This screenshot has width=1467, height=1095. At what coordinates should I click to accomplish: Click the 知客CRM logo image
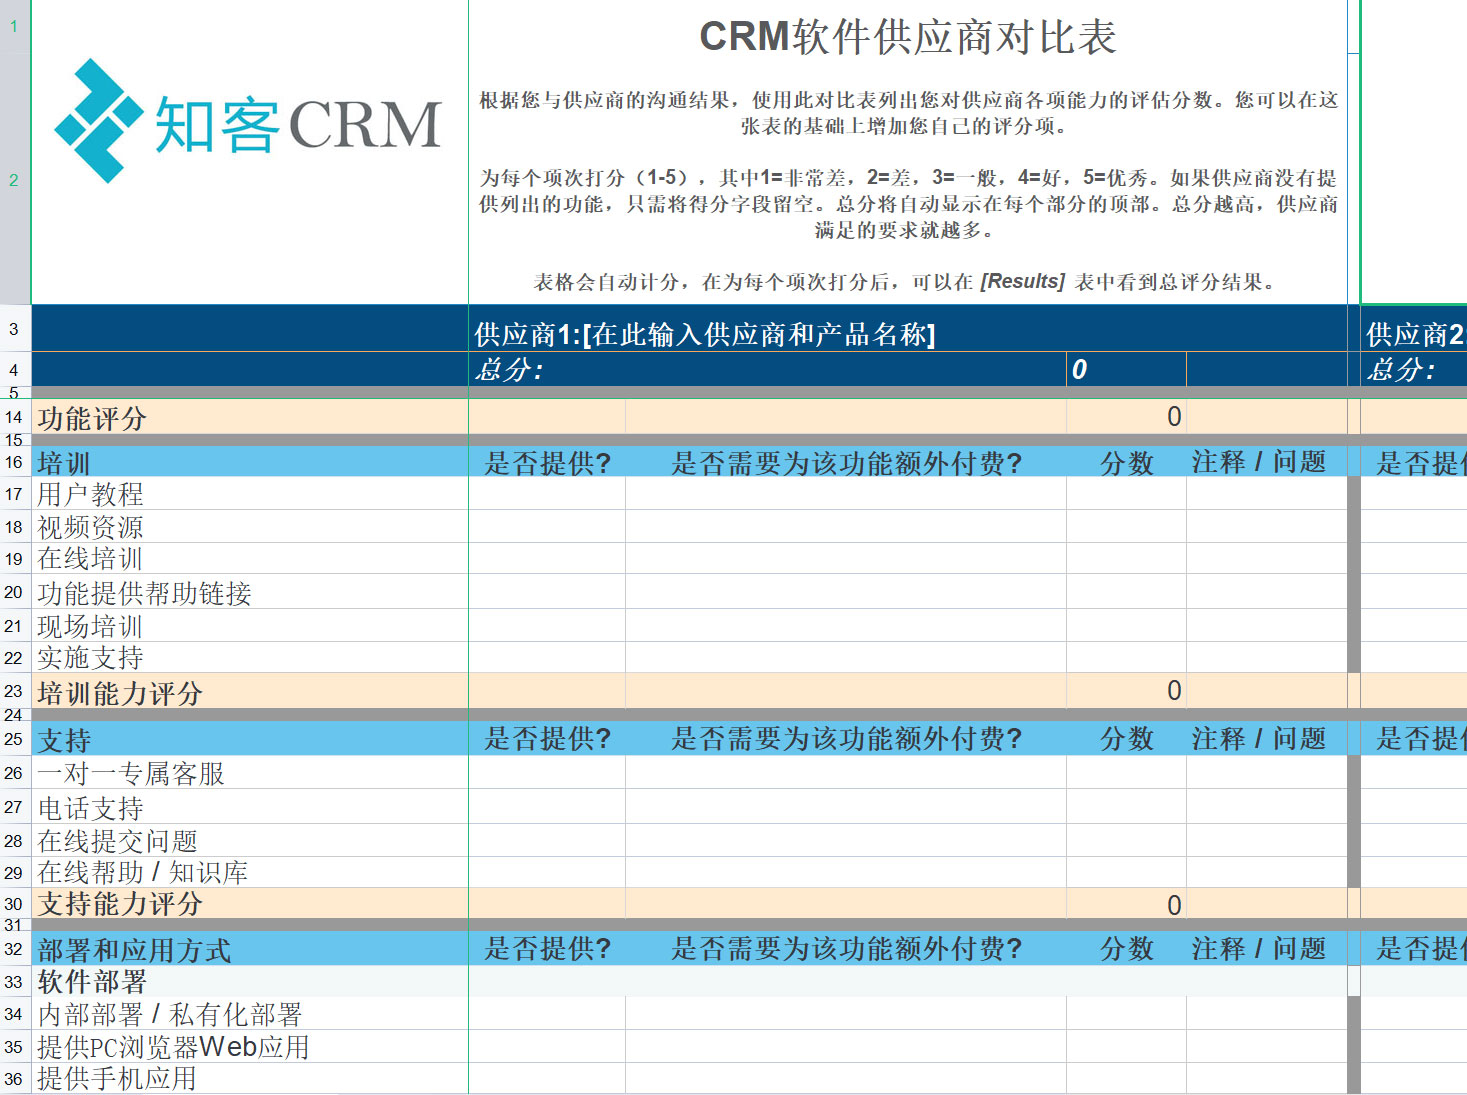248,121
